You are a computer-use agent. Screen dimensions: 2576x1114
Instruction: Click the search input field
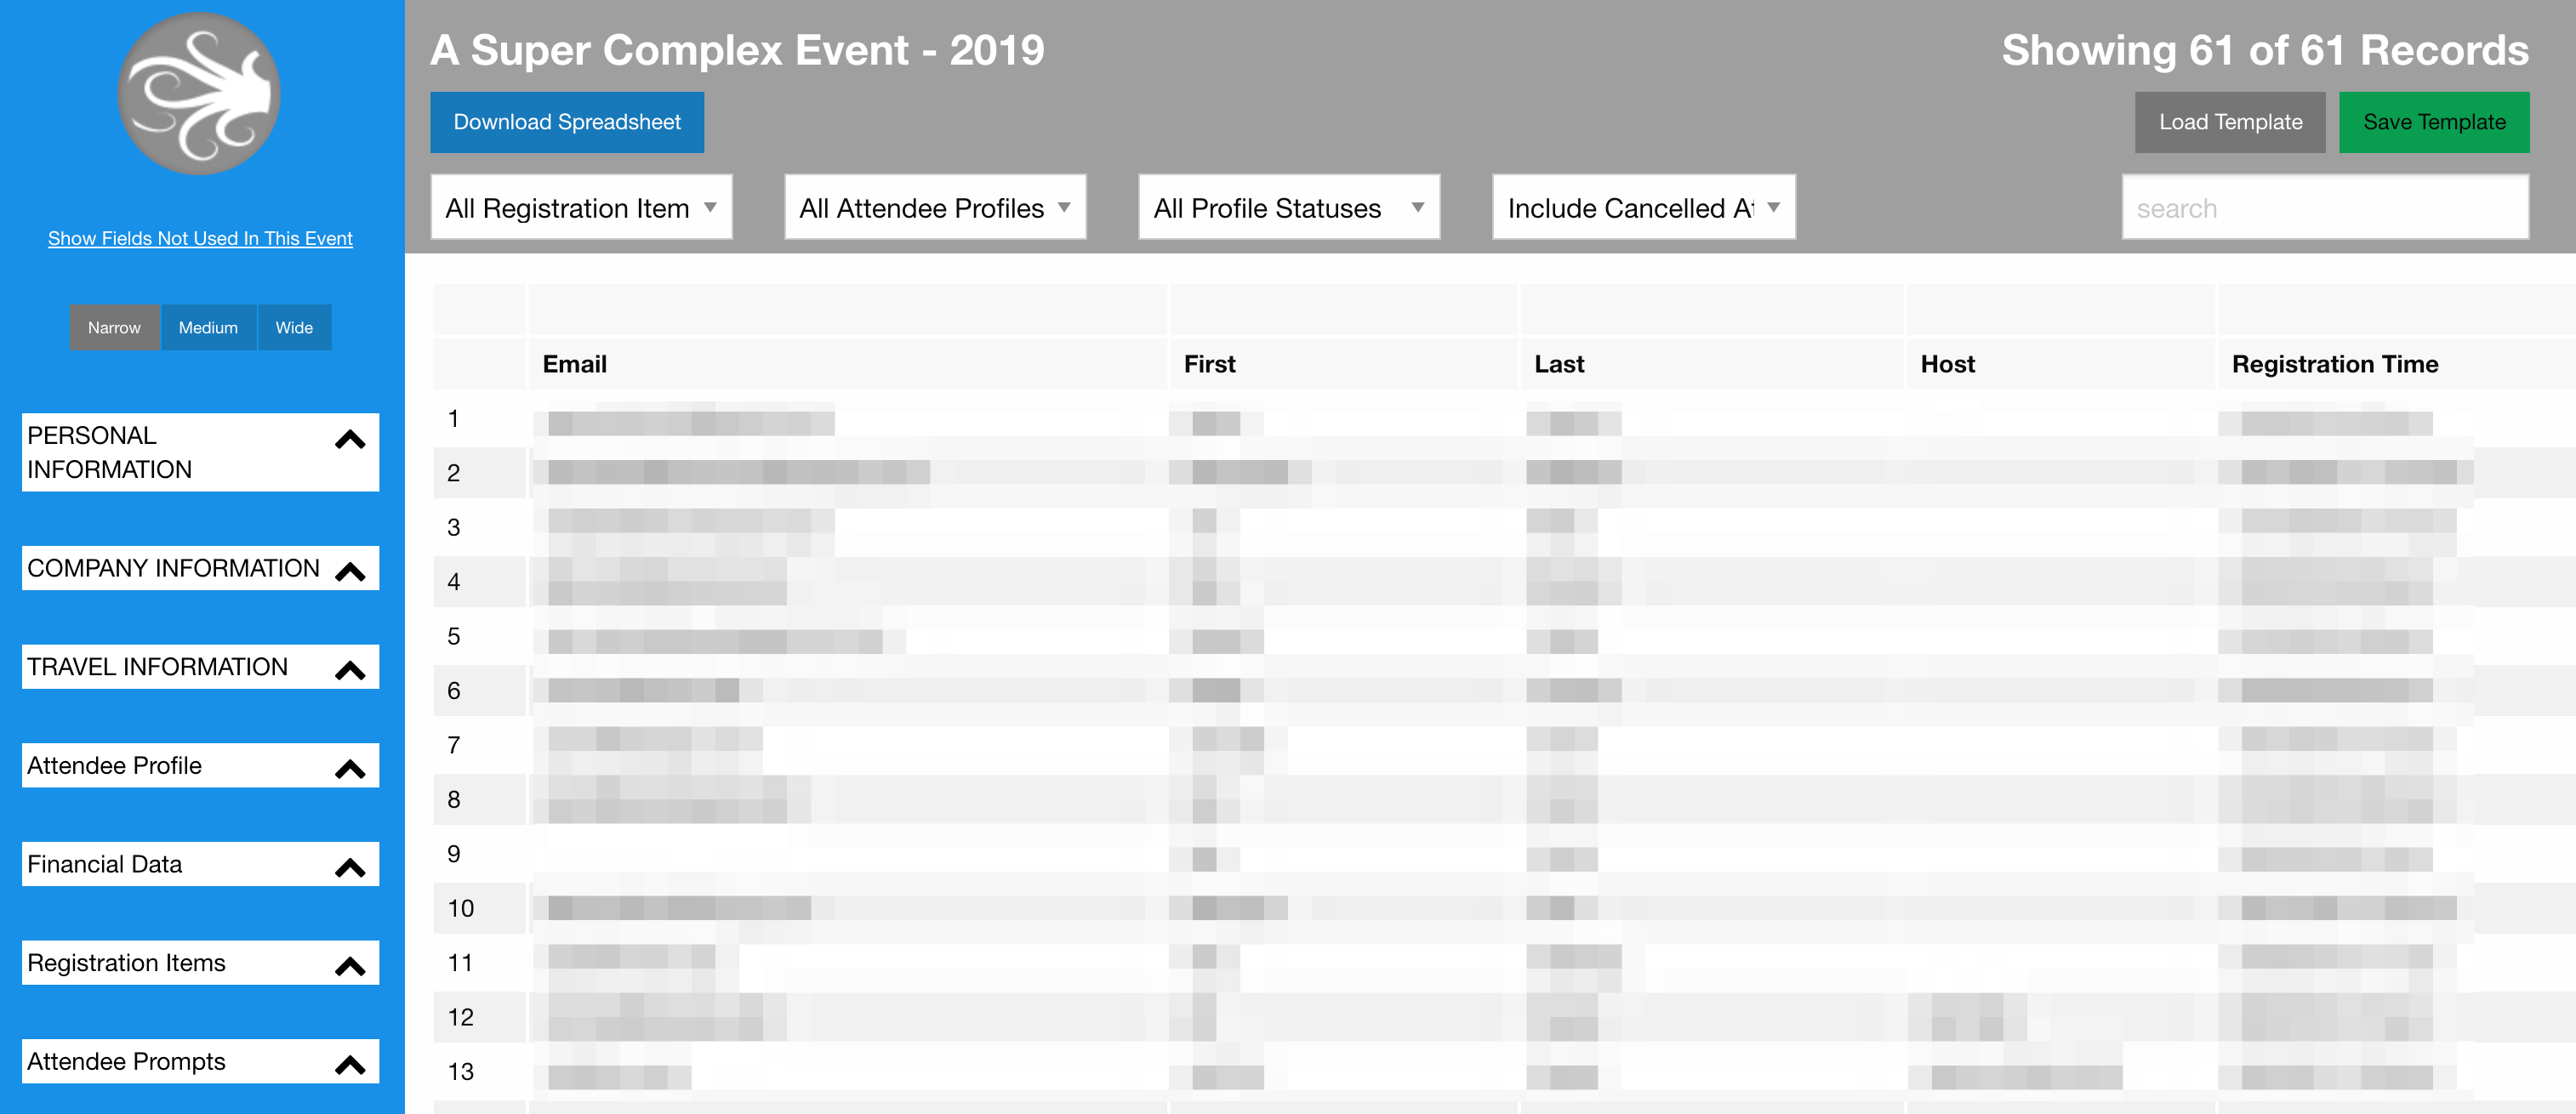(2325, 207)
